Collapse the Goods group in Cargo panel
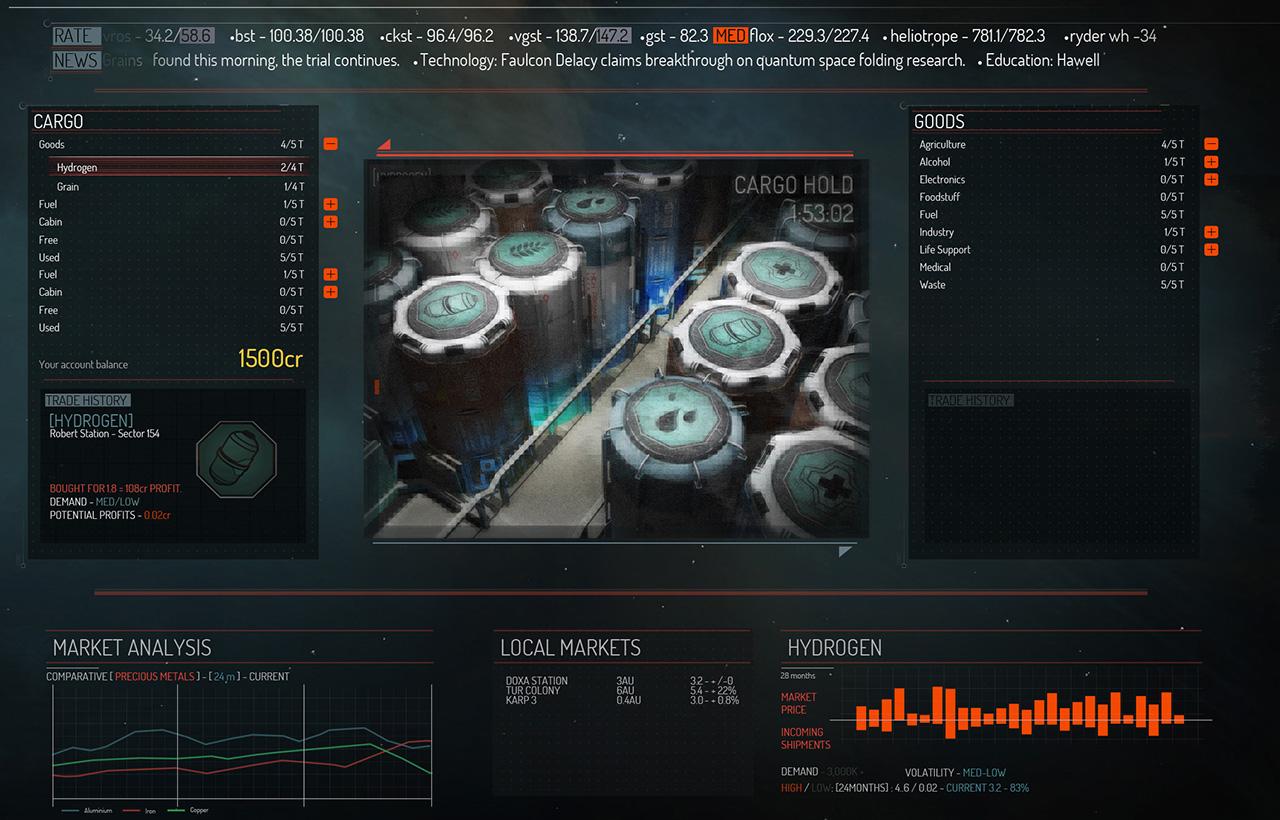 [330, 144]
